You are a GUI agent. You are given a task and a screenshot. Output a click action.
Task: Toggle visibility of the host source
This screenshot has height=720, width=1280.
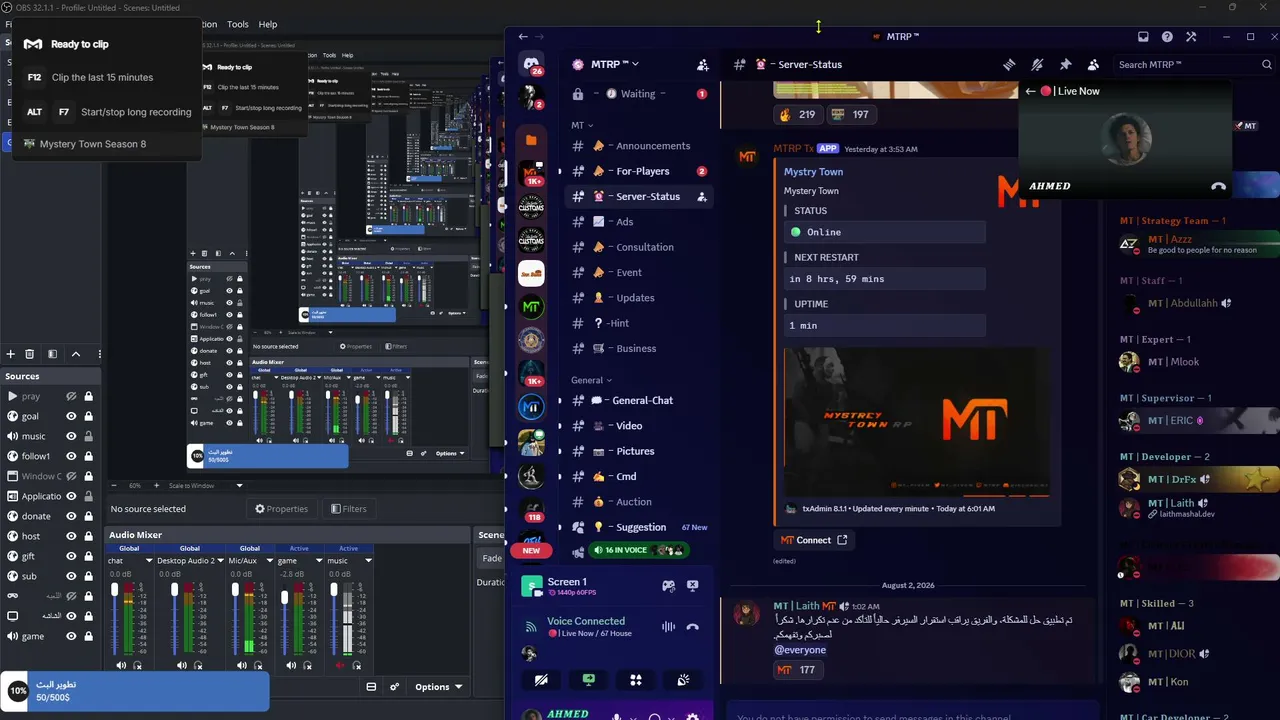[x=71, y=536]
